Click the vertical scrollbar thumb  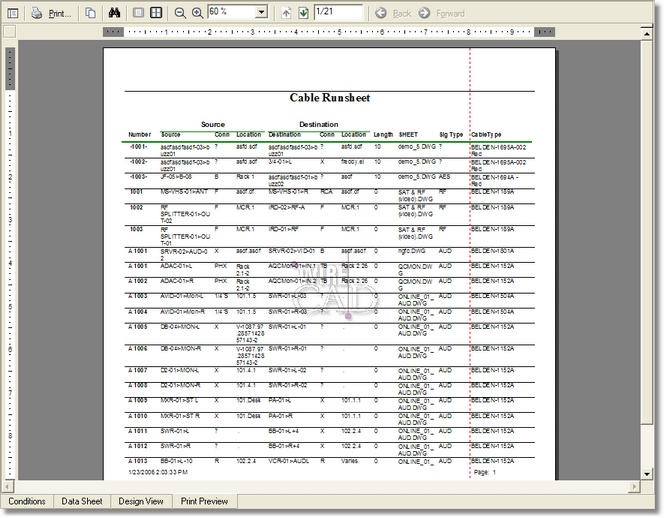click(646, 231)
